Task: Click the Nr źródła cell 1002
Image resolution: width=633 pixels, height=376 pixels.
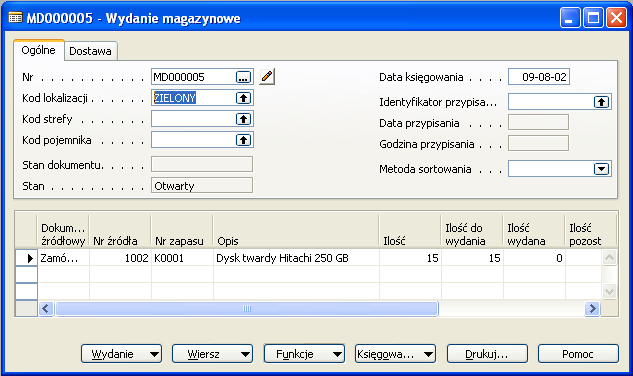Action: point(120,258)
